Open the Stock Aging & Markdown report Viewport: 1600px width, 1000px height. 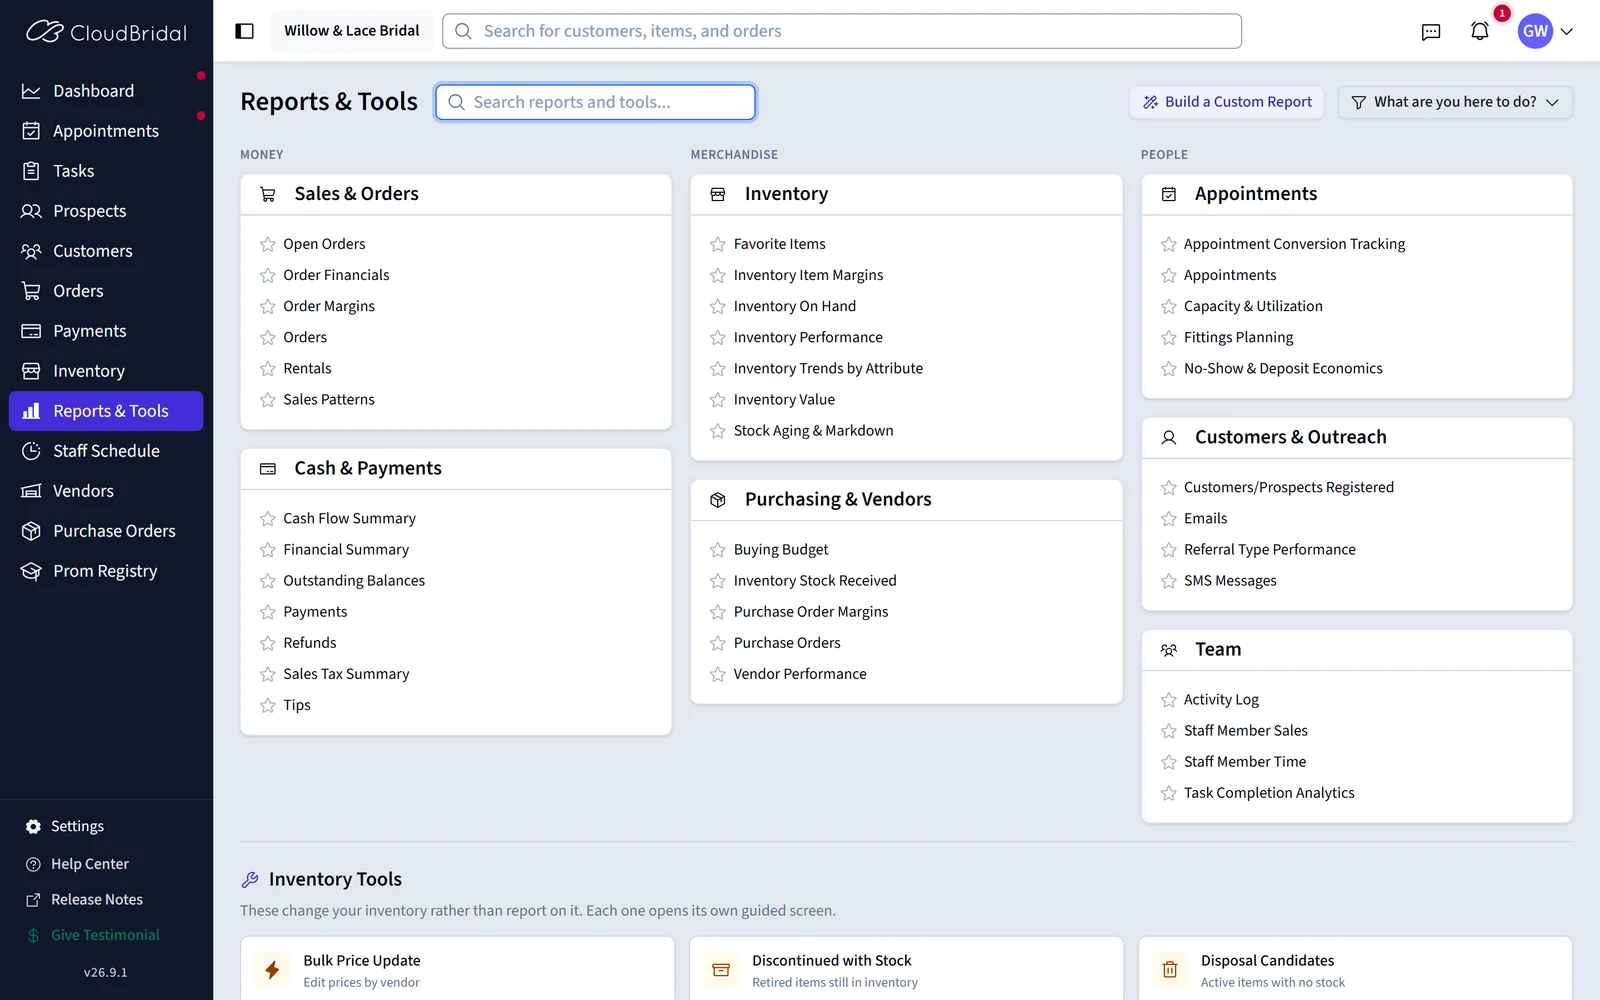point(813,431)
